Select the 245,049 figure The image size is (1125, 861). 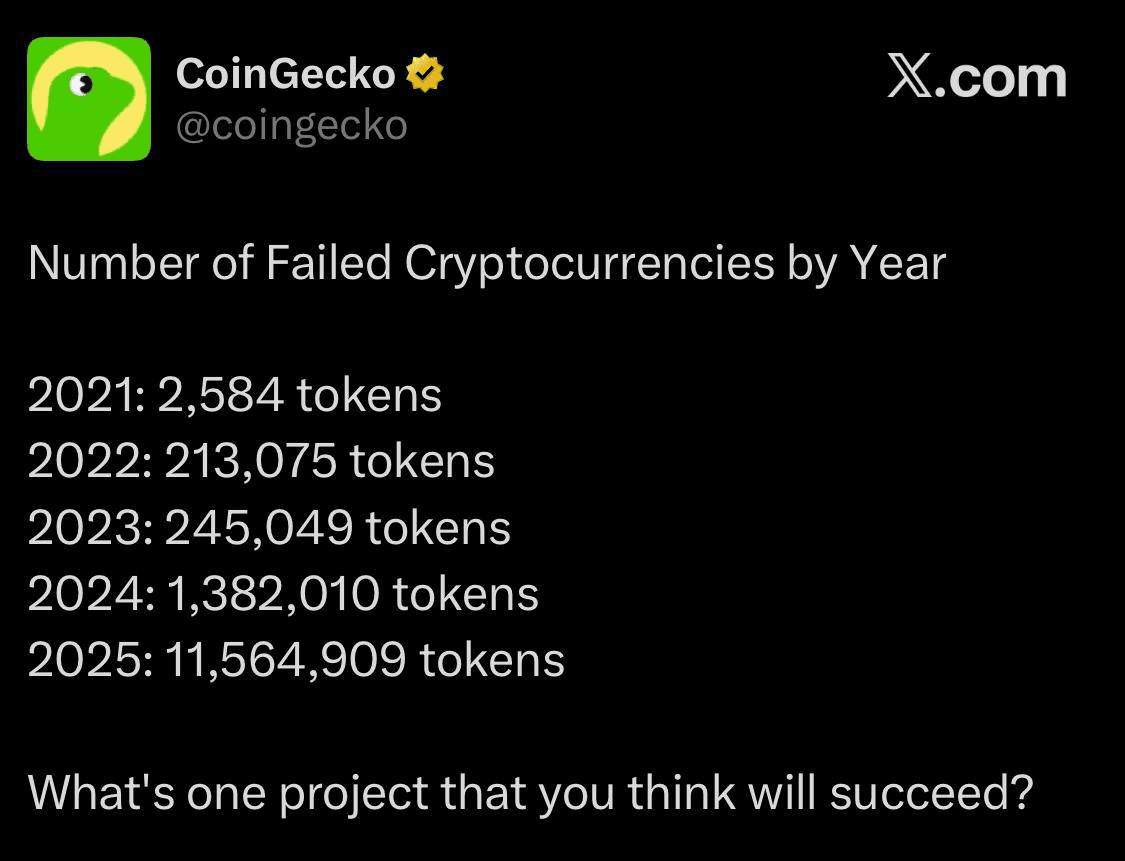click(258, 528)
